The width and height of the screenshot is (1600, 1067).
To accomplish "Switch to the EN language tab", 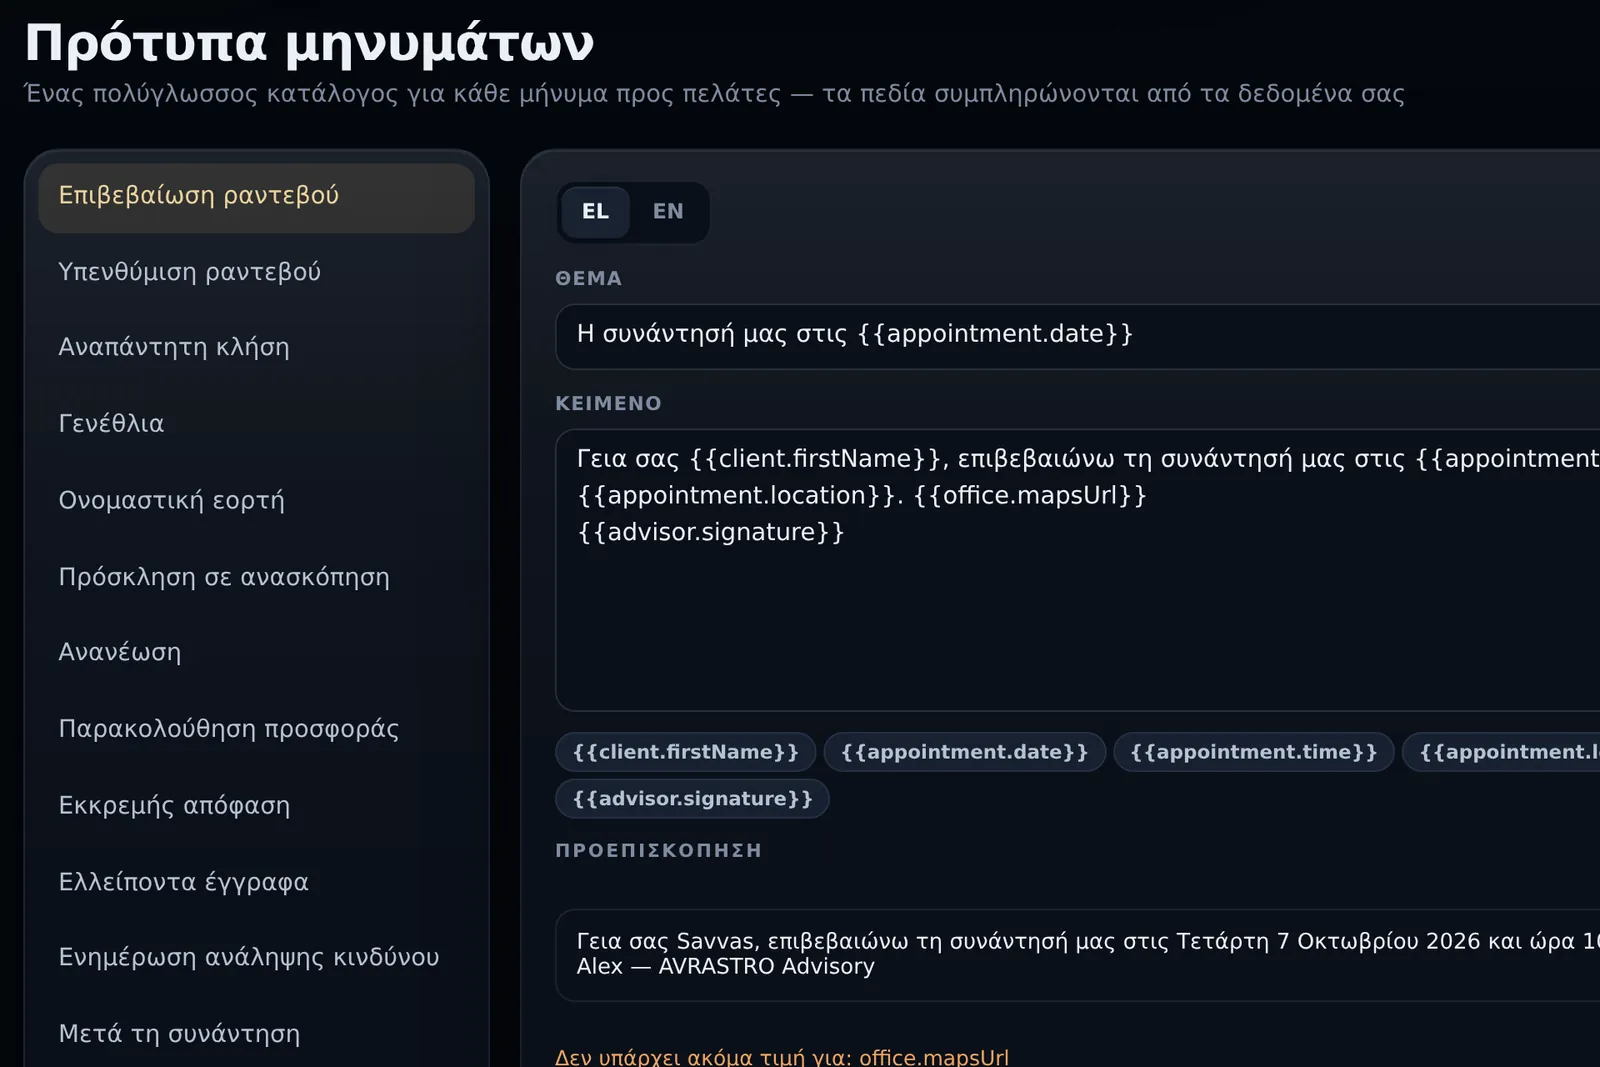I will (x=668, y=212).
